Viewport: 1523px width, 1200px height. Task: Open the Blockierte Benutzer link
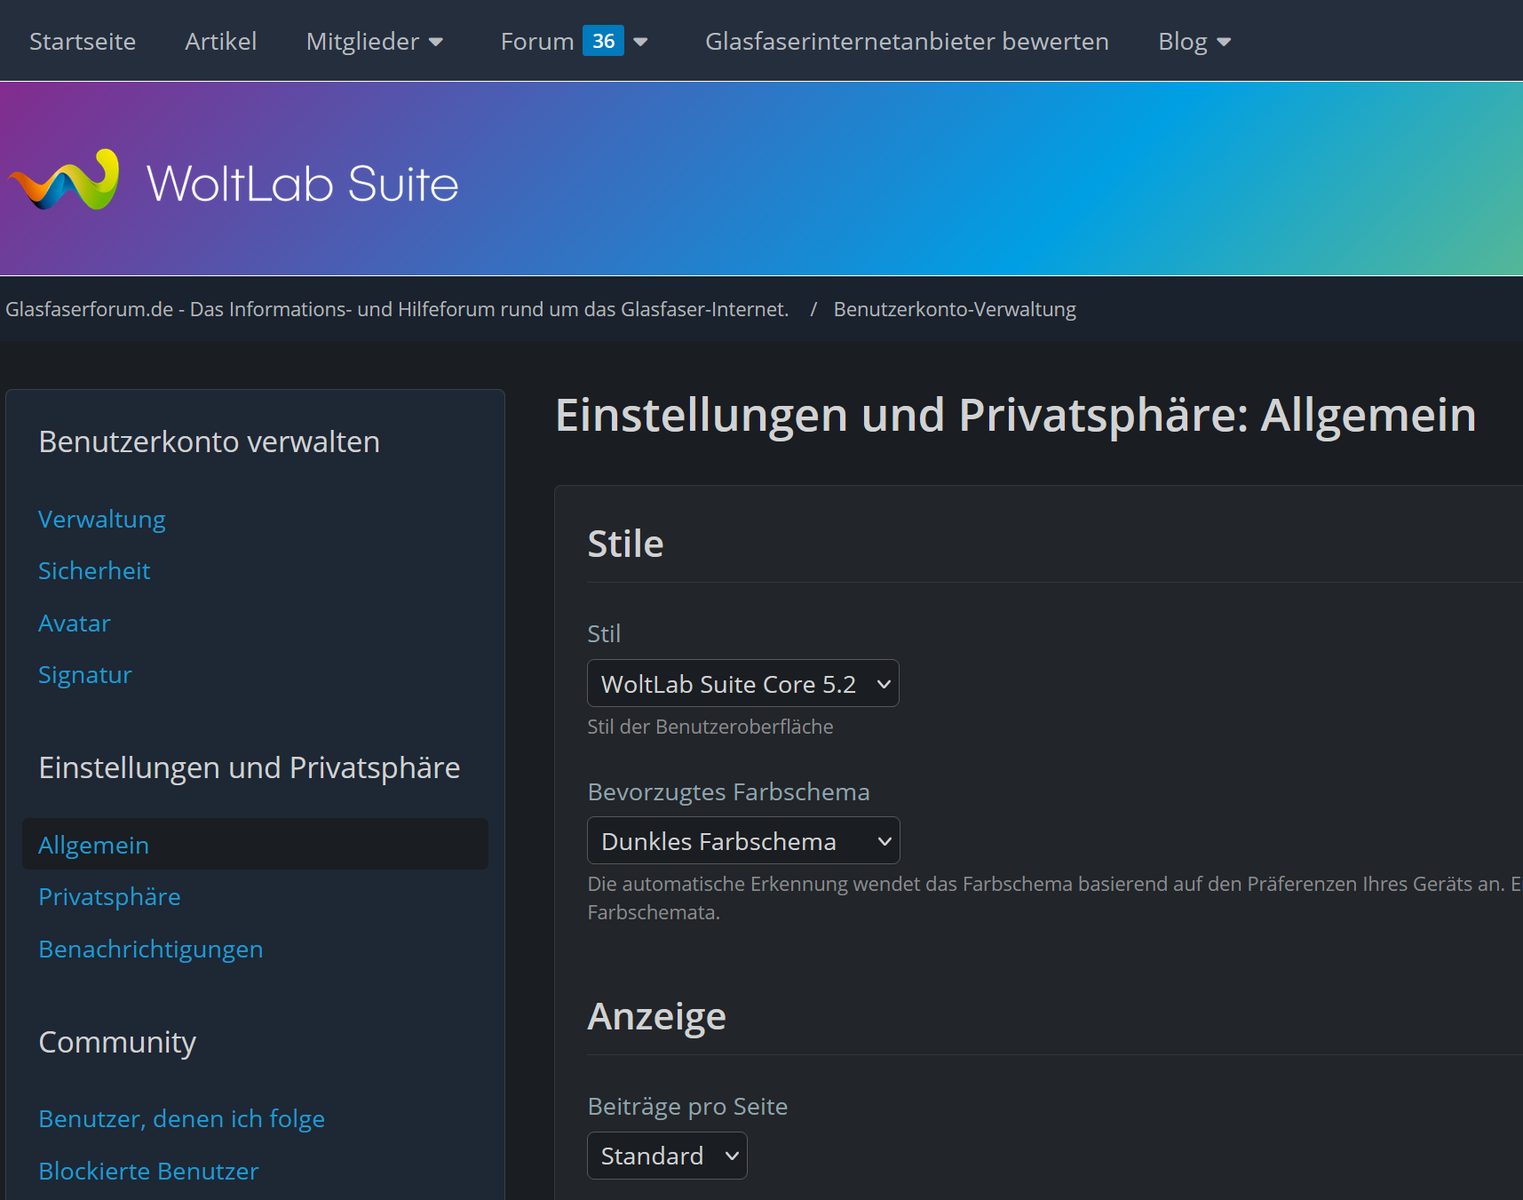coord(148,1170)
